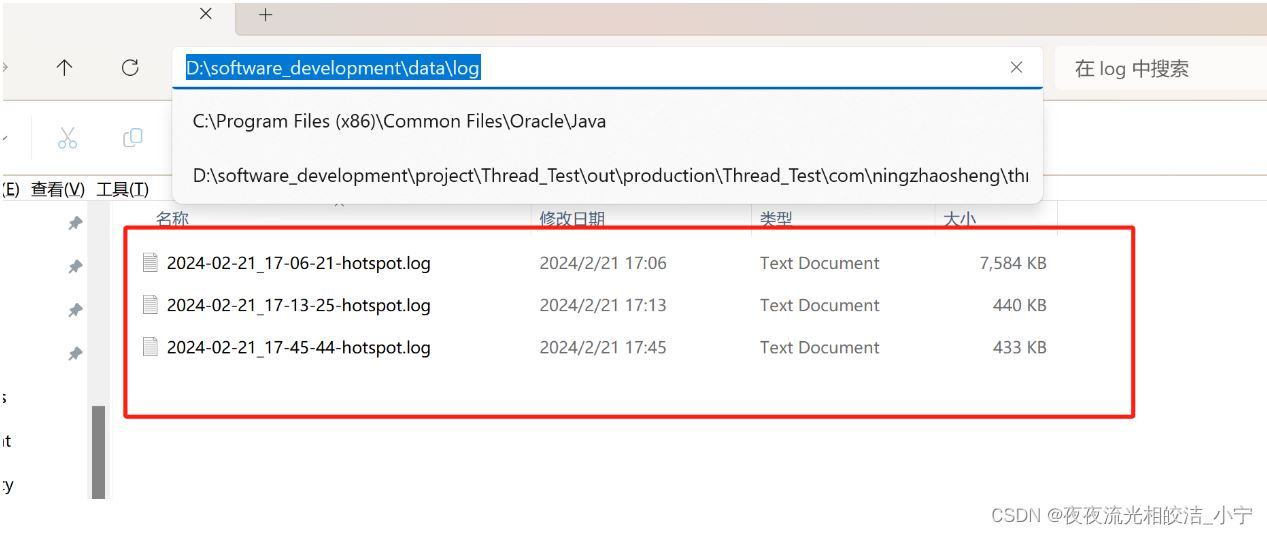1267x535 pixels.
Task: Go up one folder level
Action: coord(65,68)
